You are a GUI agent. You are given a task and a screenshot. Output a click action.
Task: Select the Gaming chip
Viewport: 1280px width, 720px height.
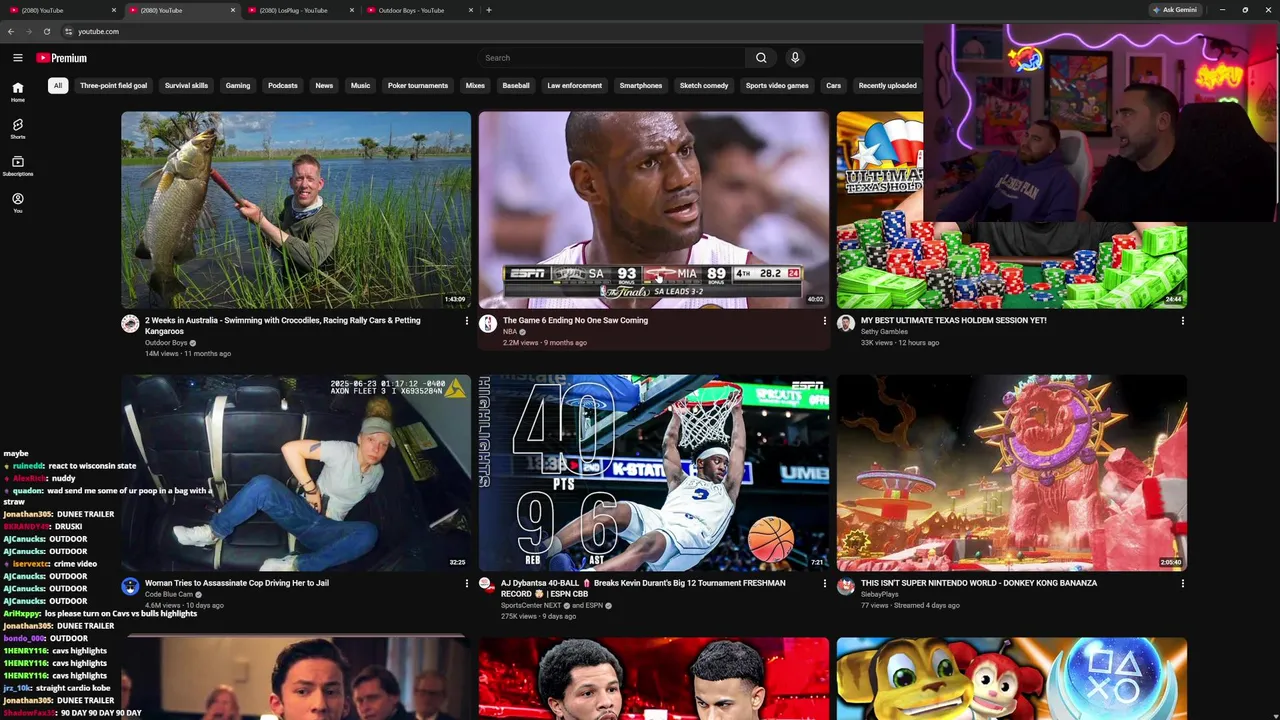238,86
